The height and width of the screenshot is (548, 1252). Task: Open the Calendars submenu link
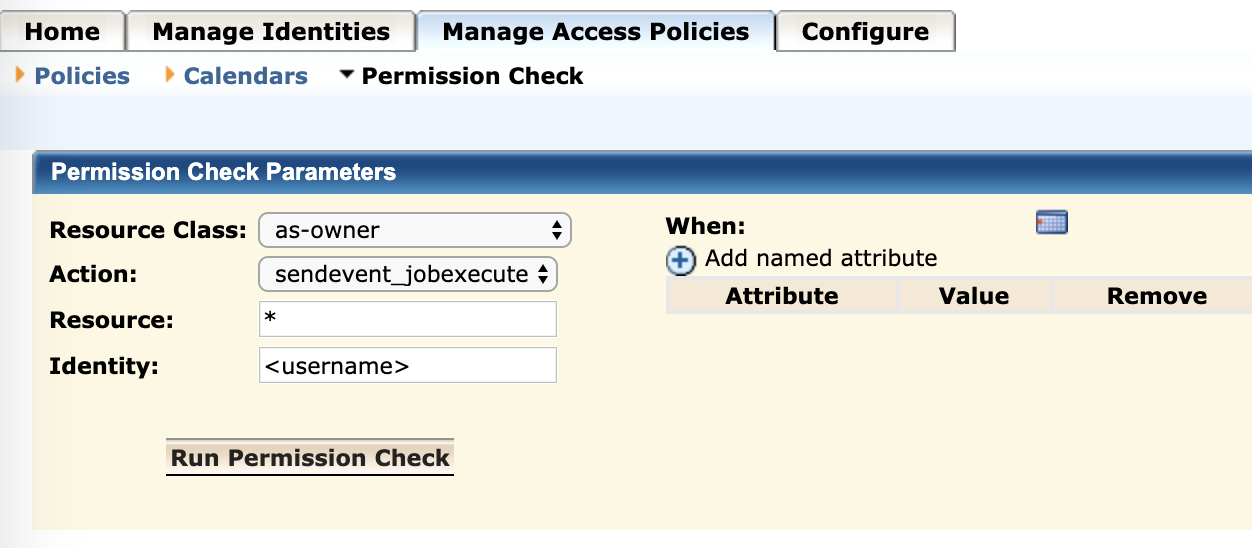pyautogui.click(x=246, y=76)
